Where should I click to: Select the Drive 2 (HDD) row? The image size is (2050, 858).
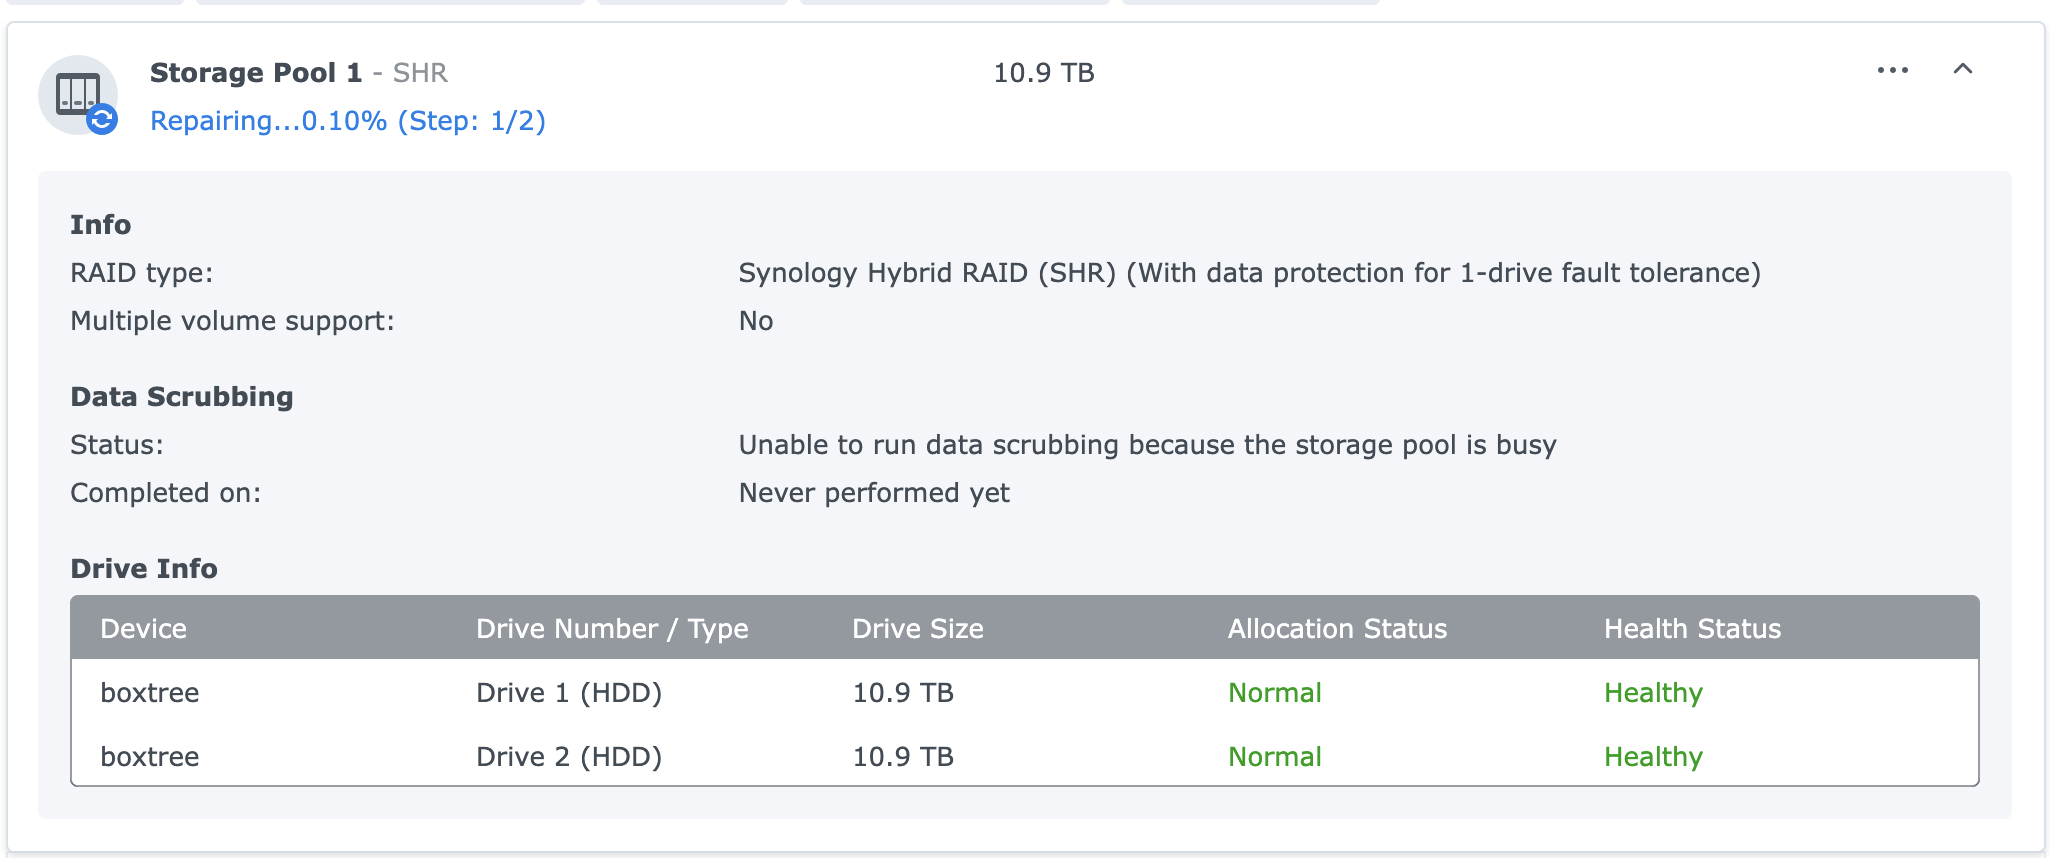click(1025, 756)
